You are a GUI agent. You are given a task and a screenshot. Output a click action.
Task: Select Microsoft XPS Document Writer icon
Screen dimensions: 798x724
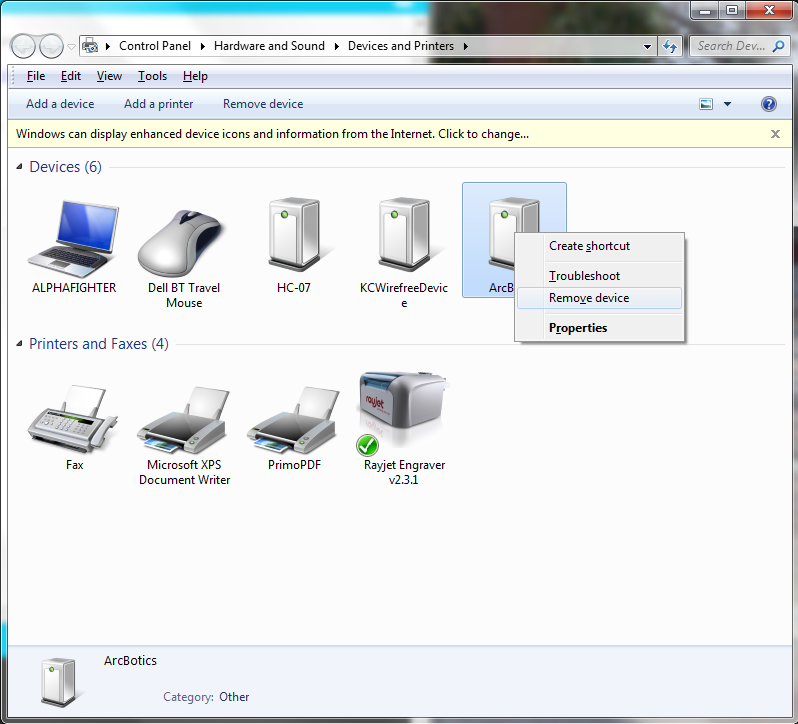[x=183, y=419]
